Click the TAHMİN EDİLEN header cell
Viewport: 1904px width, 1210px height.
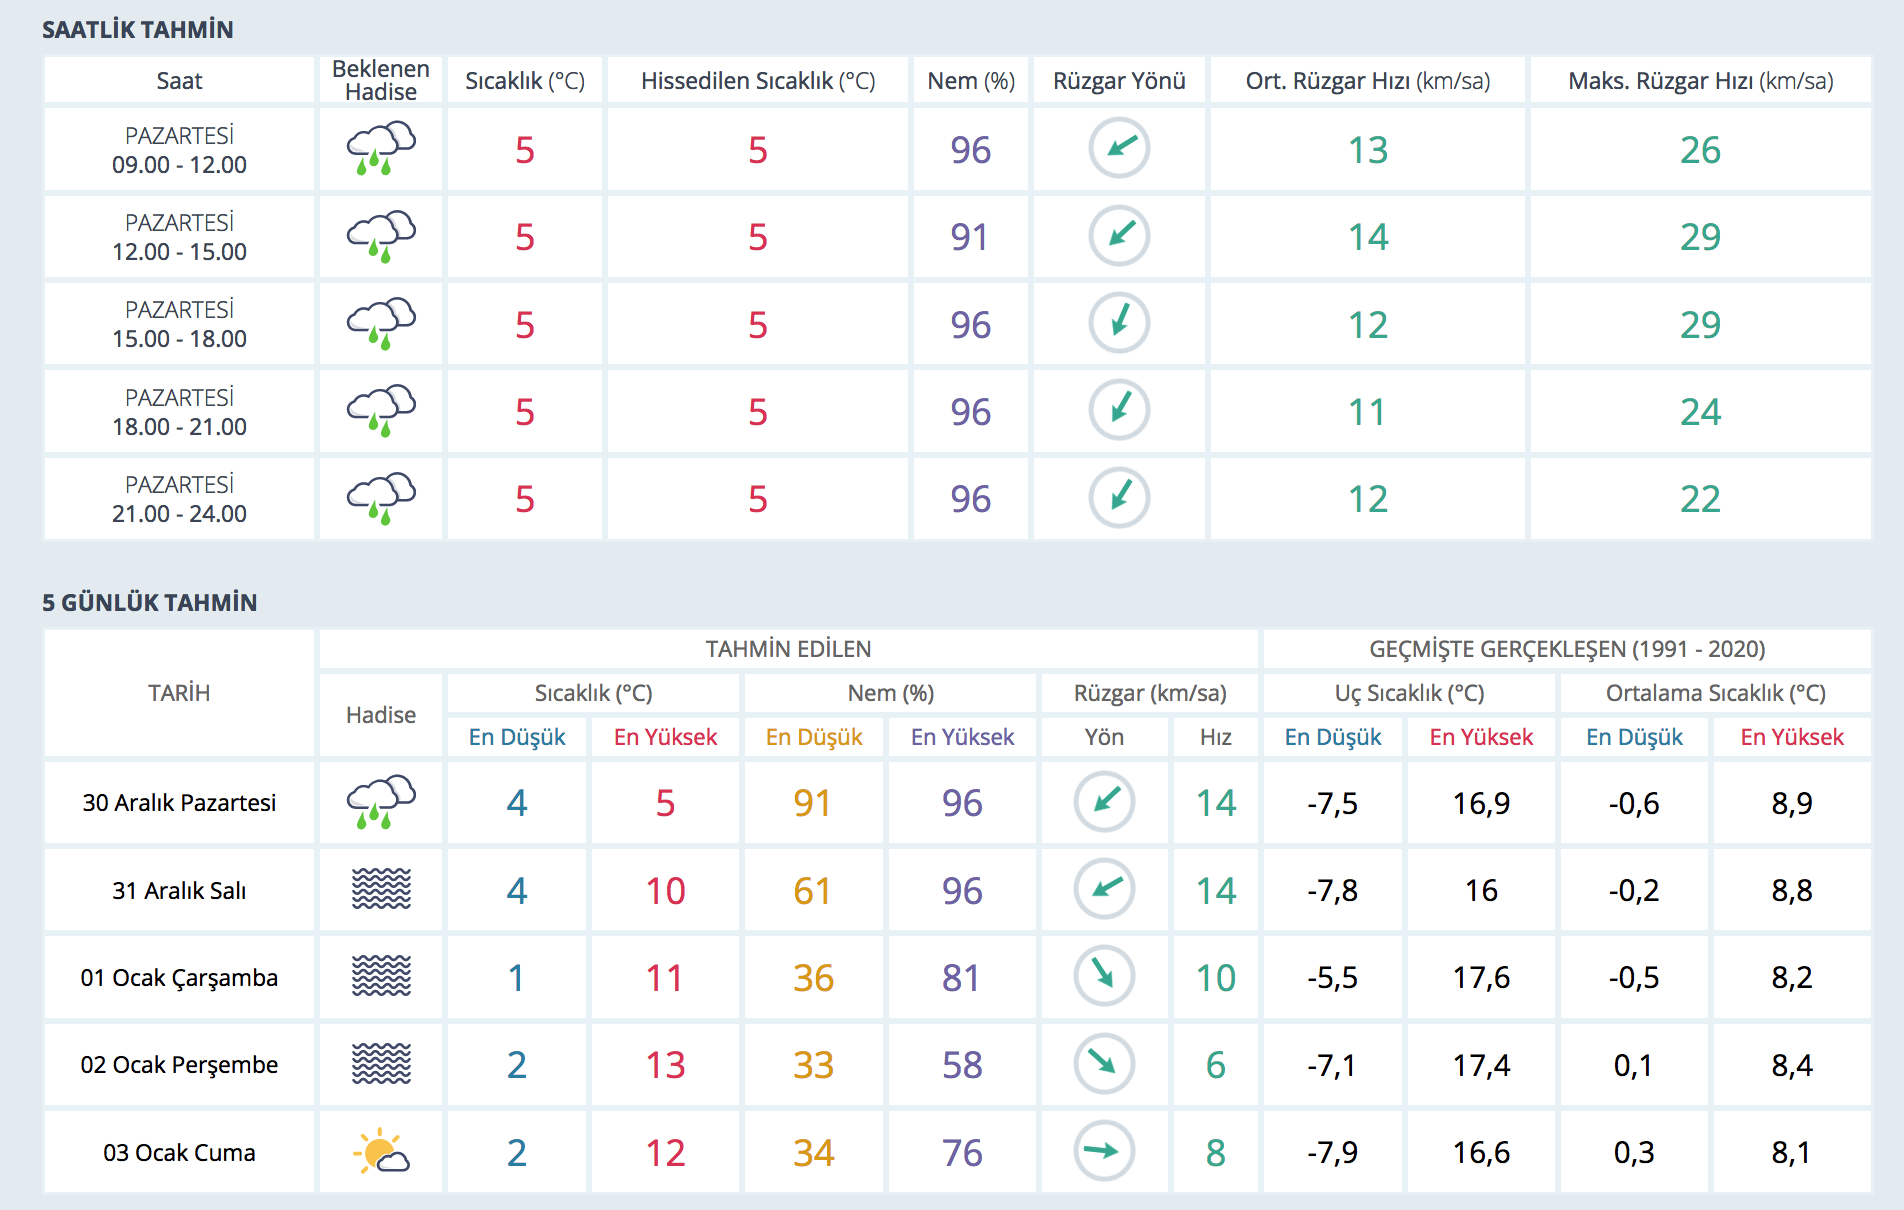[x=788, y=649]
